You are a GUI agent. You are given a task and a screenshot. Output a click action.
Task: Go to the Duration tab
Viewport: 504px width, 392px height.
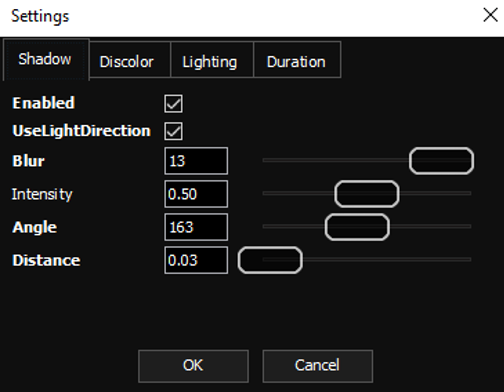point(297,60)
